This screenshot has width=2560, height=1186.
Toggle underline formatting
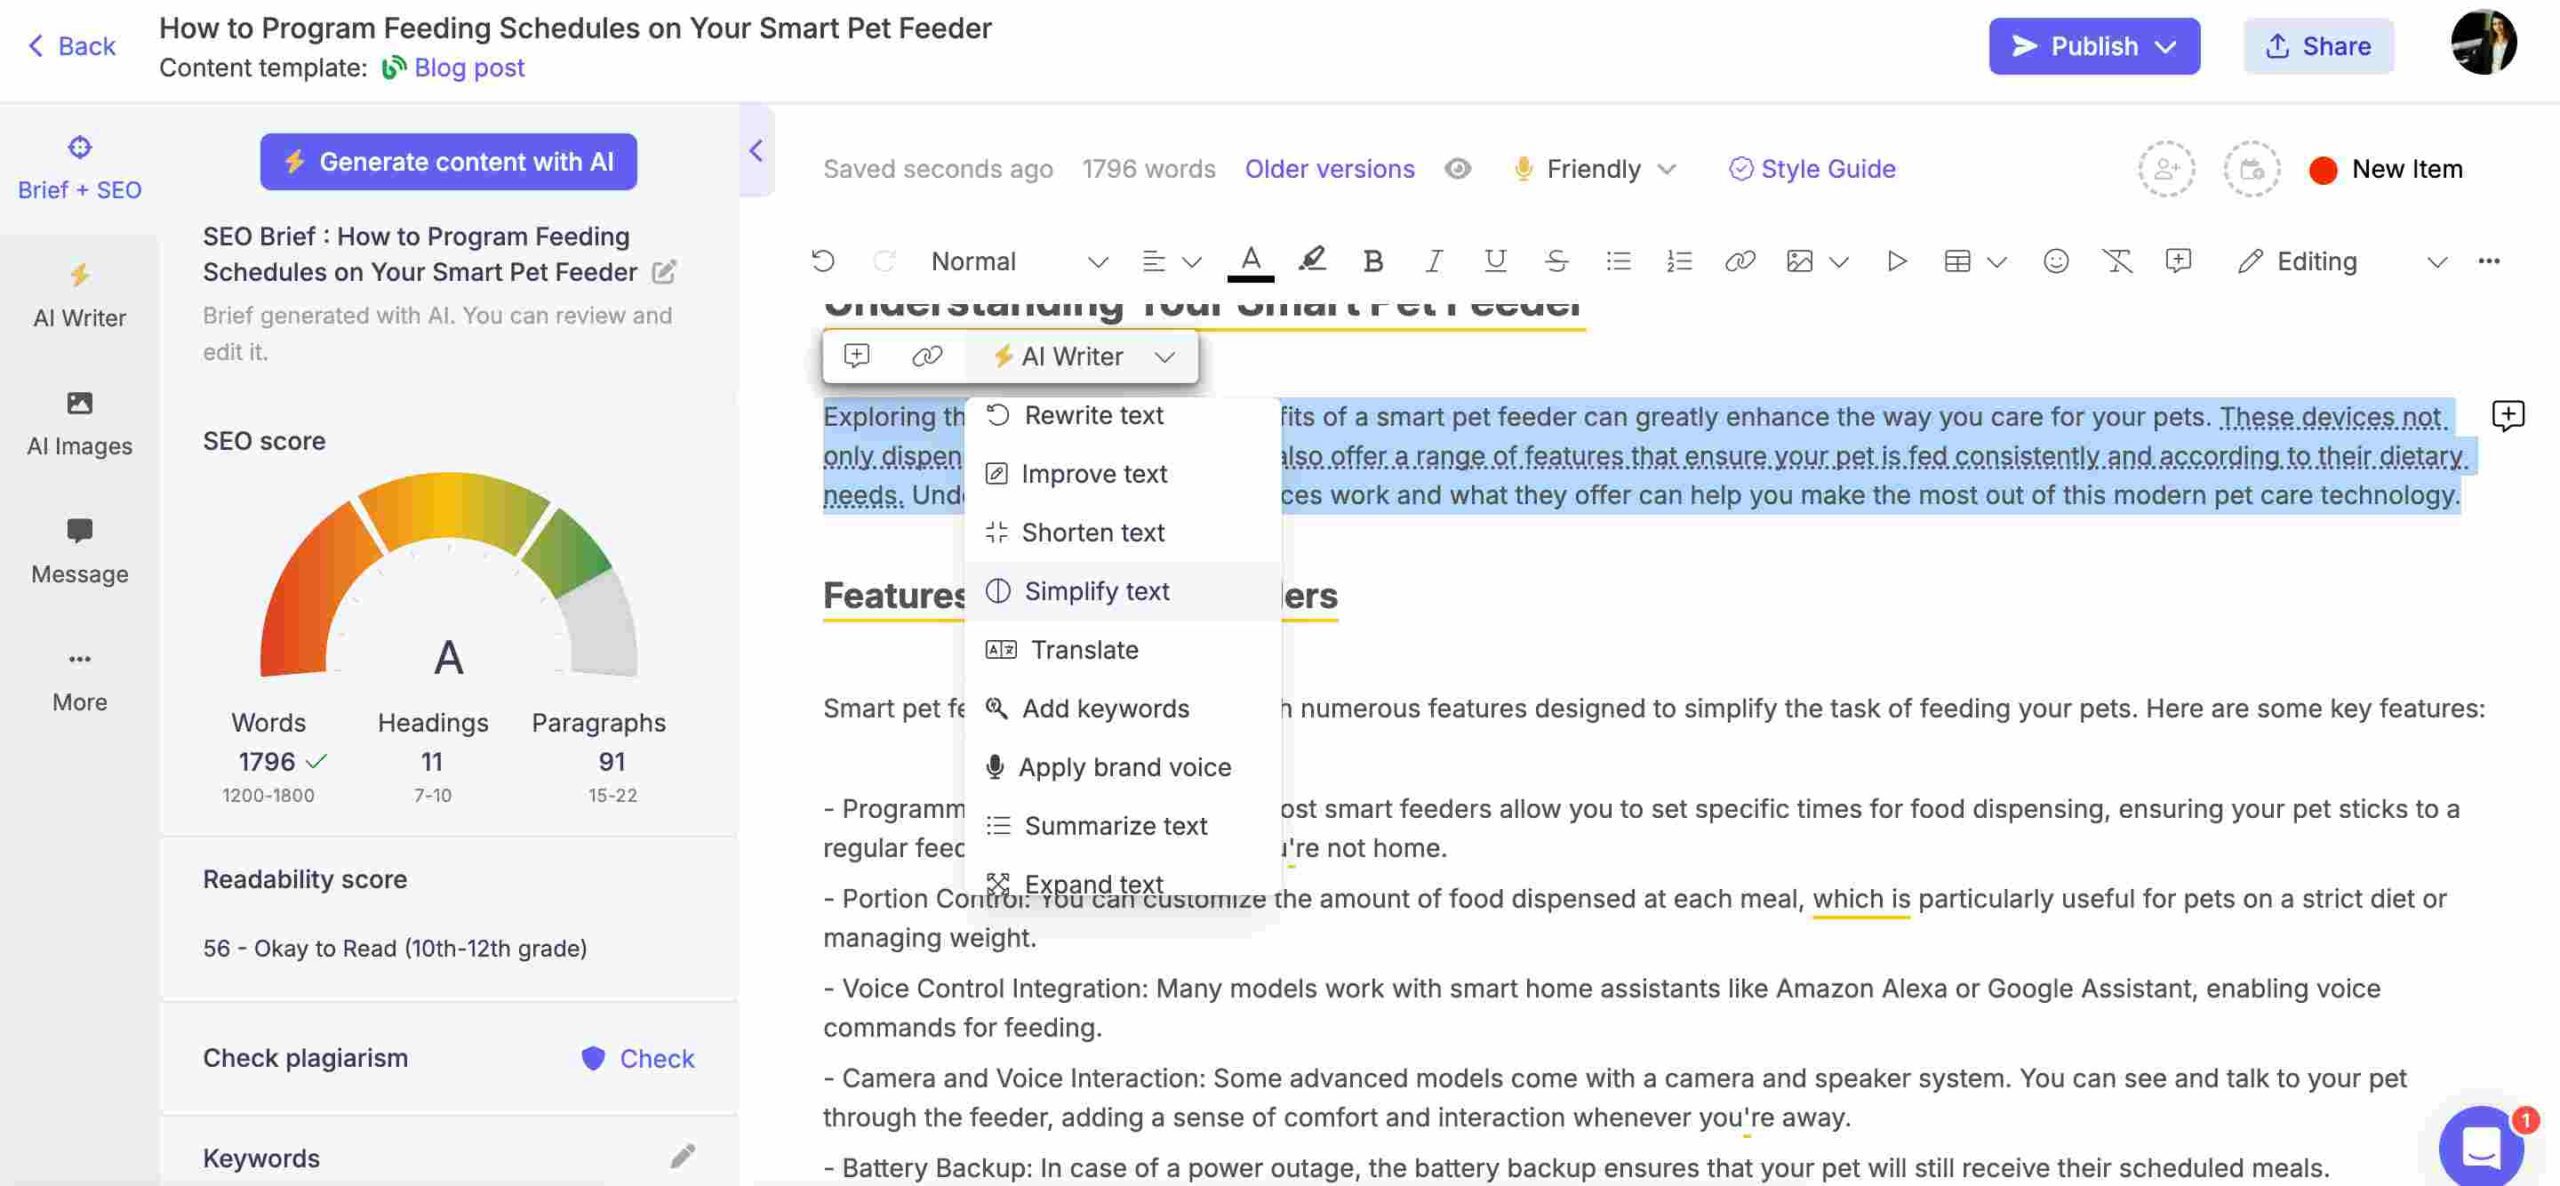[x=1494, y=261]
